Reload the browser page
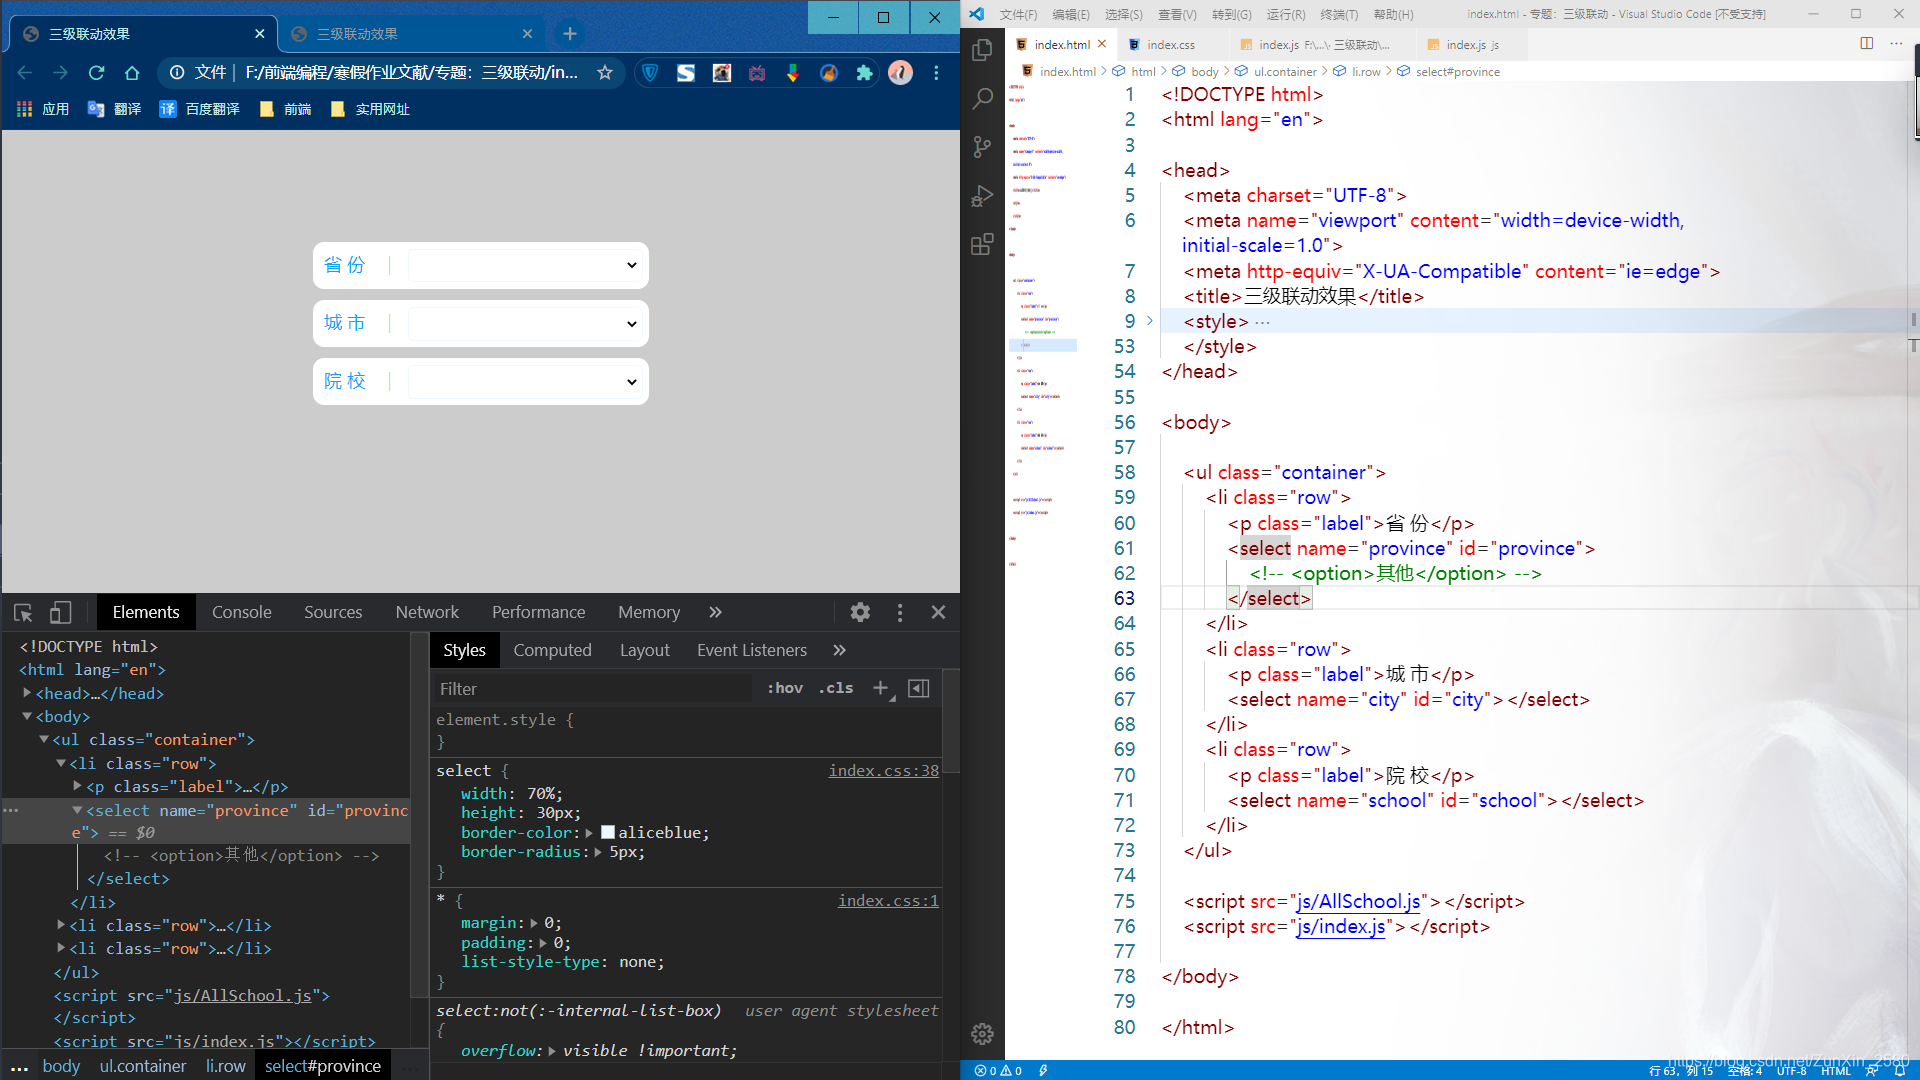The image size is (1920, 1080). click(x=96, y=73)
